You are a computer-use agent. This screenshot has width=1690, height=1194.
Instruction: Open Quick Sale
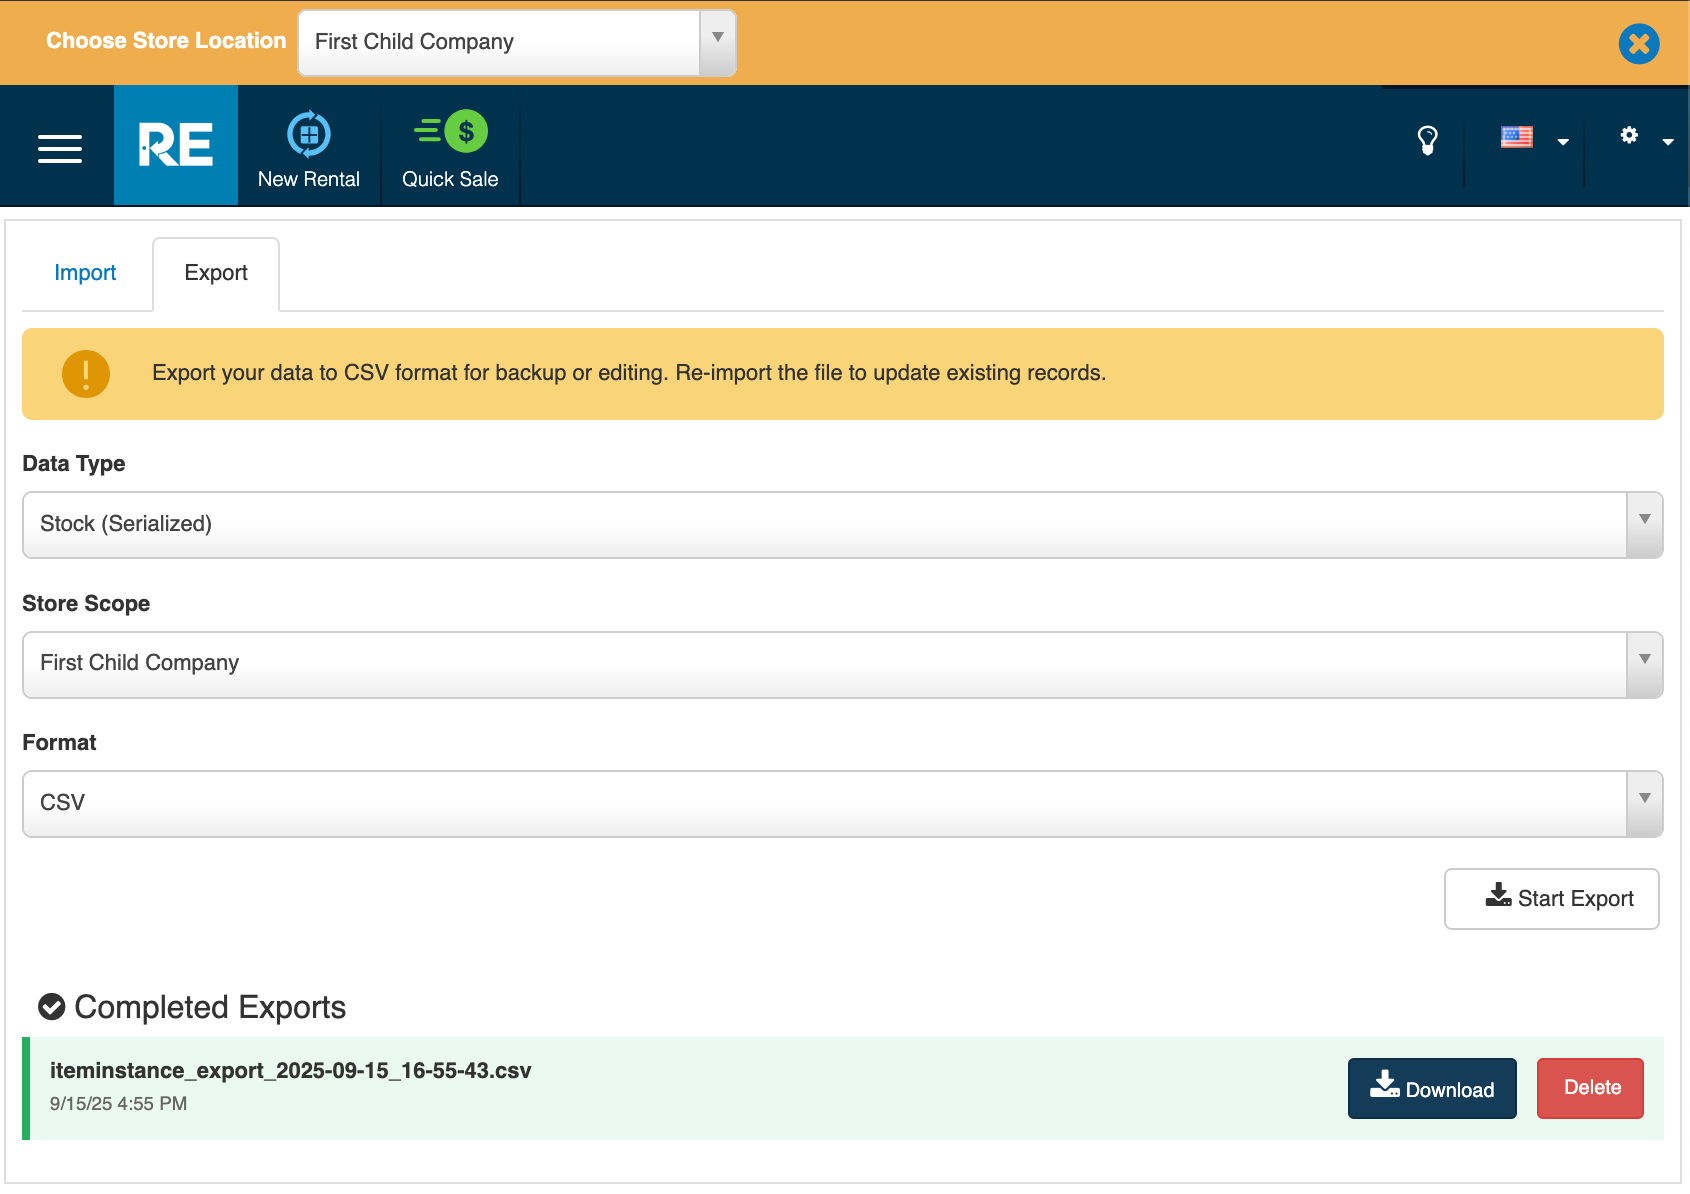450,148
